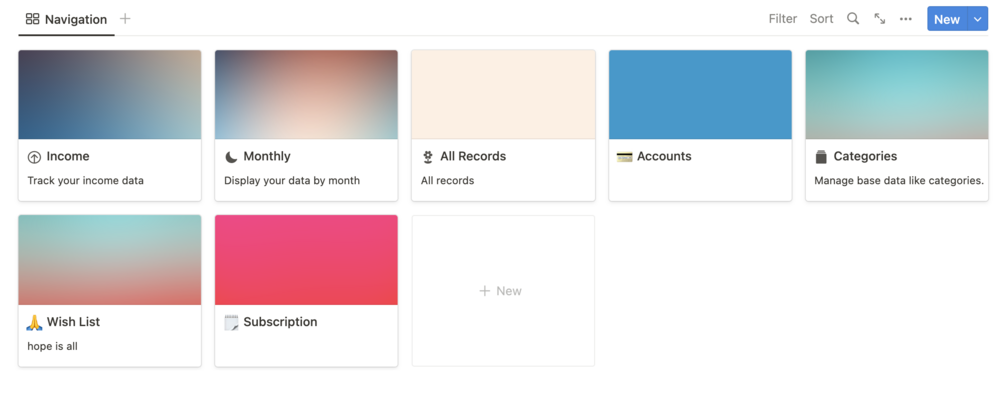Open the Filter menu

pos(783,19)
